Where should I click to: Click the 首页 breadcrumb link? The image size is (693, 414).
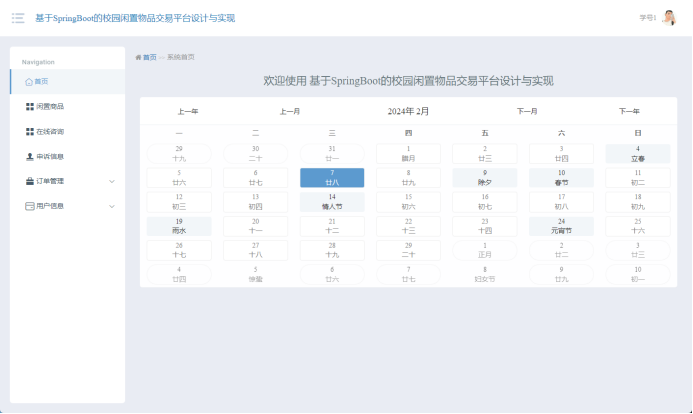tap(150, 57)
